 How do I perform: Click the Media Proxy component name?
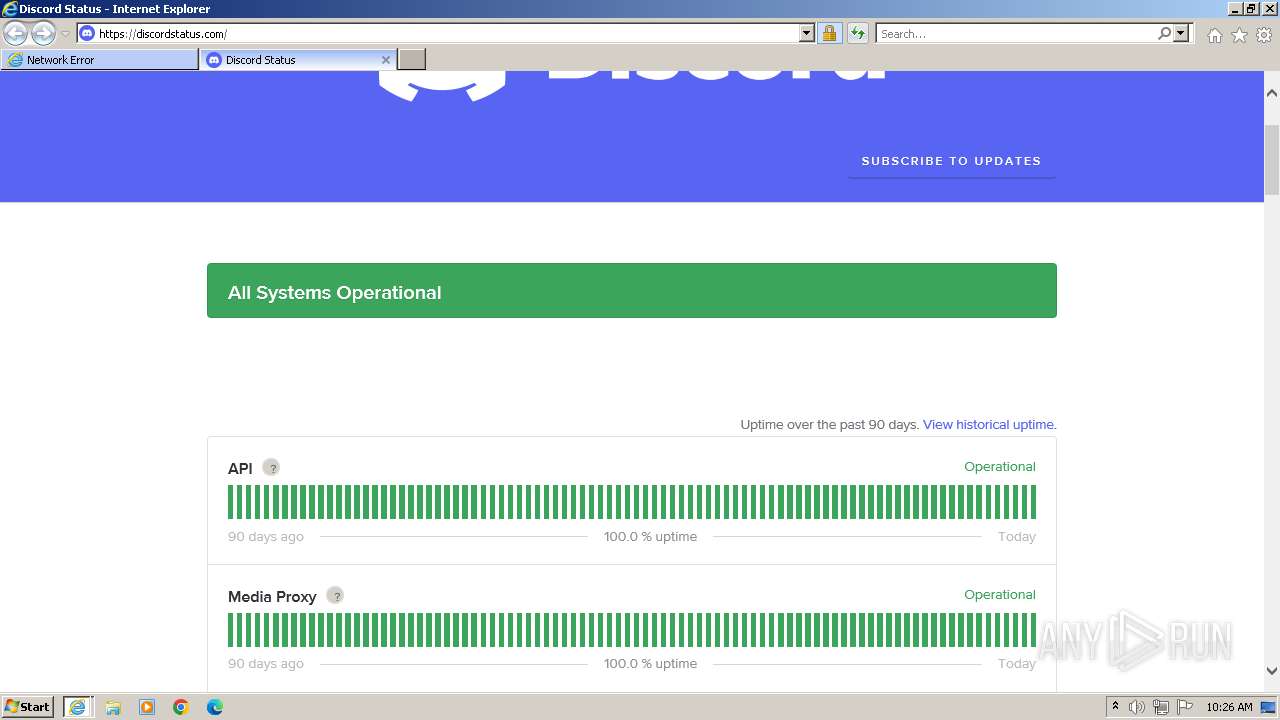[x=272, y=596]
